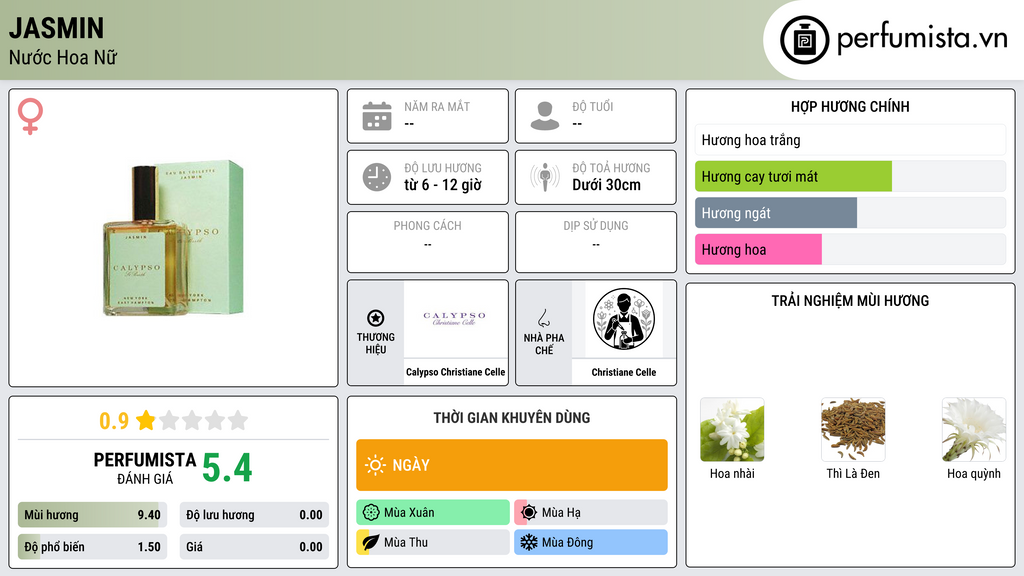This screenshot has width=1024, height=576.
Task: Click the leaf icon for Mùa Thu
Action: [x=371, y=542]
